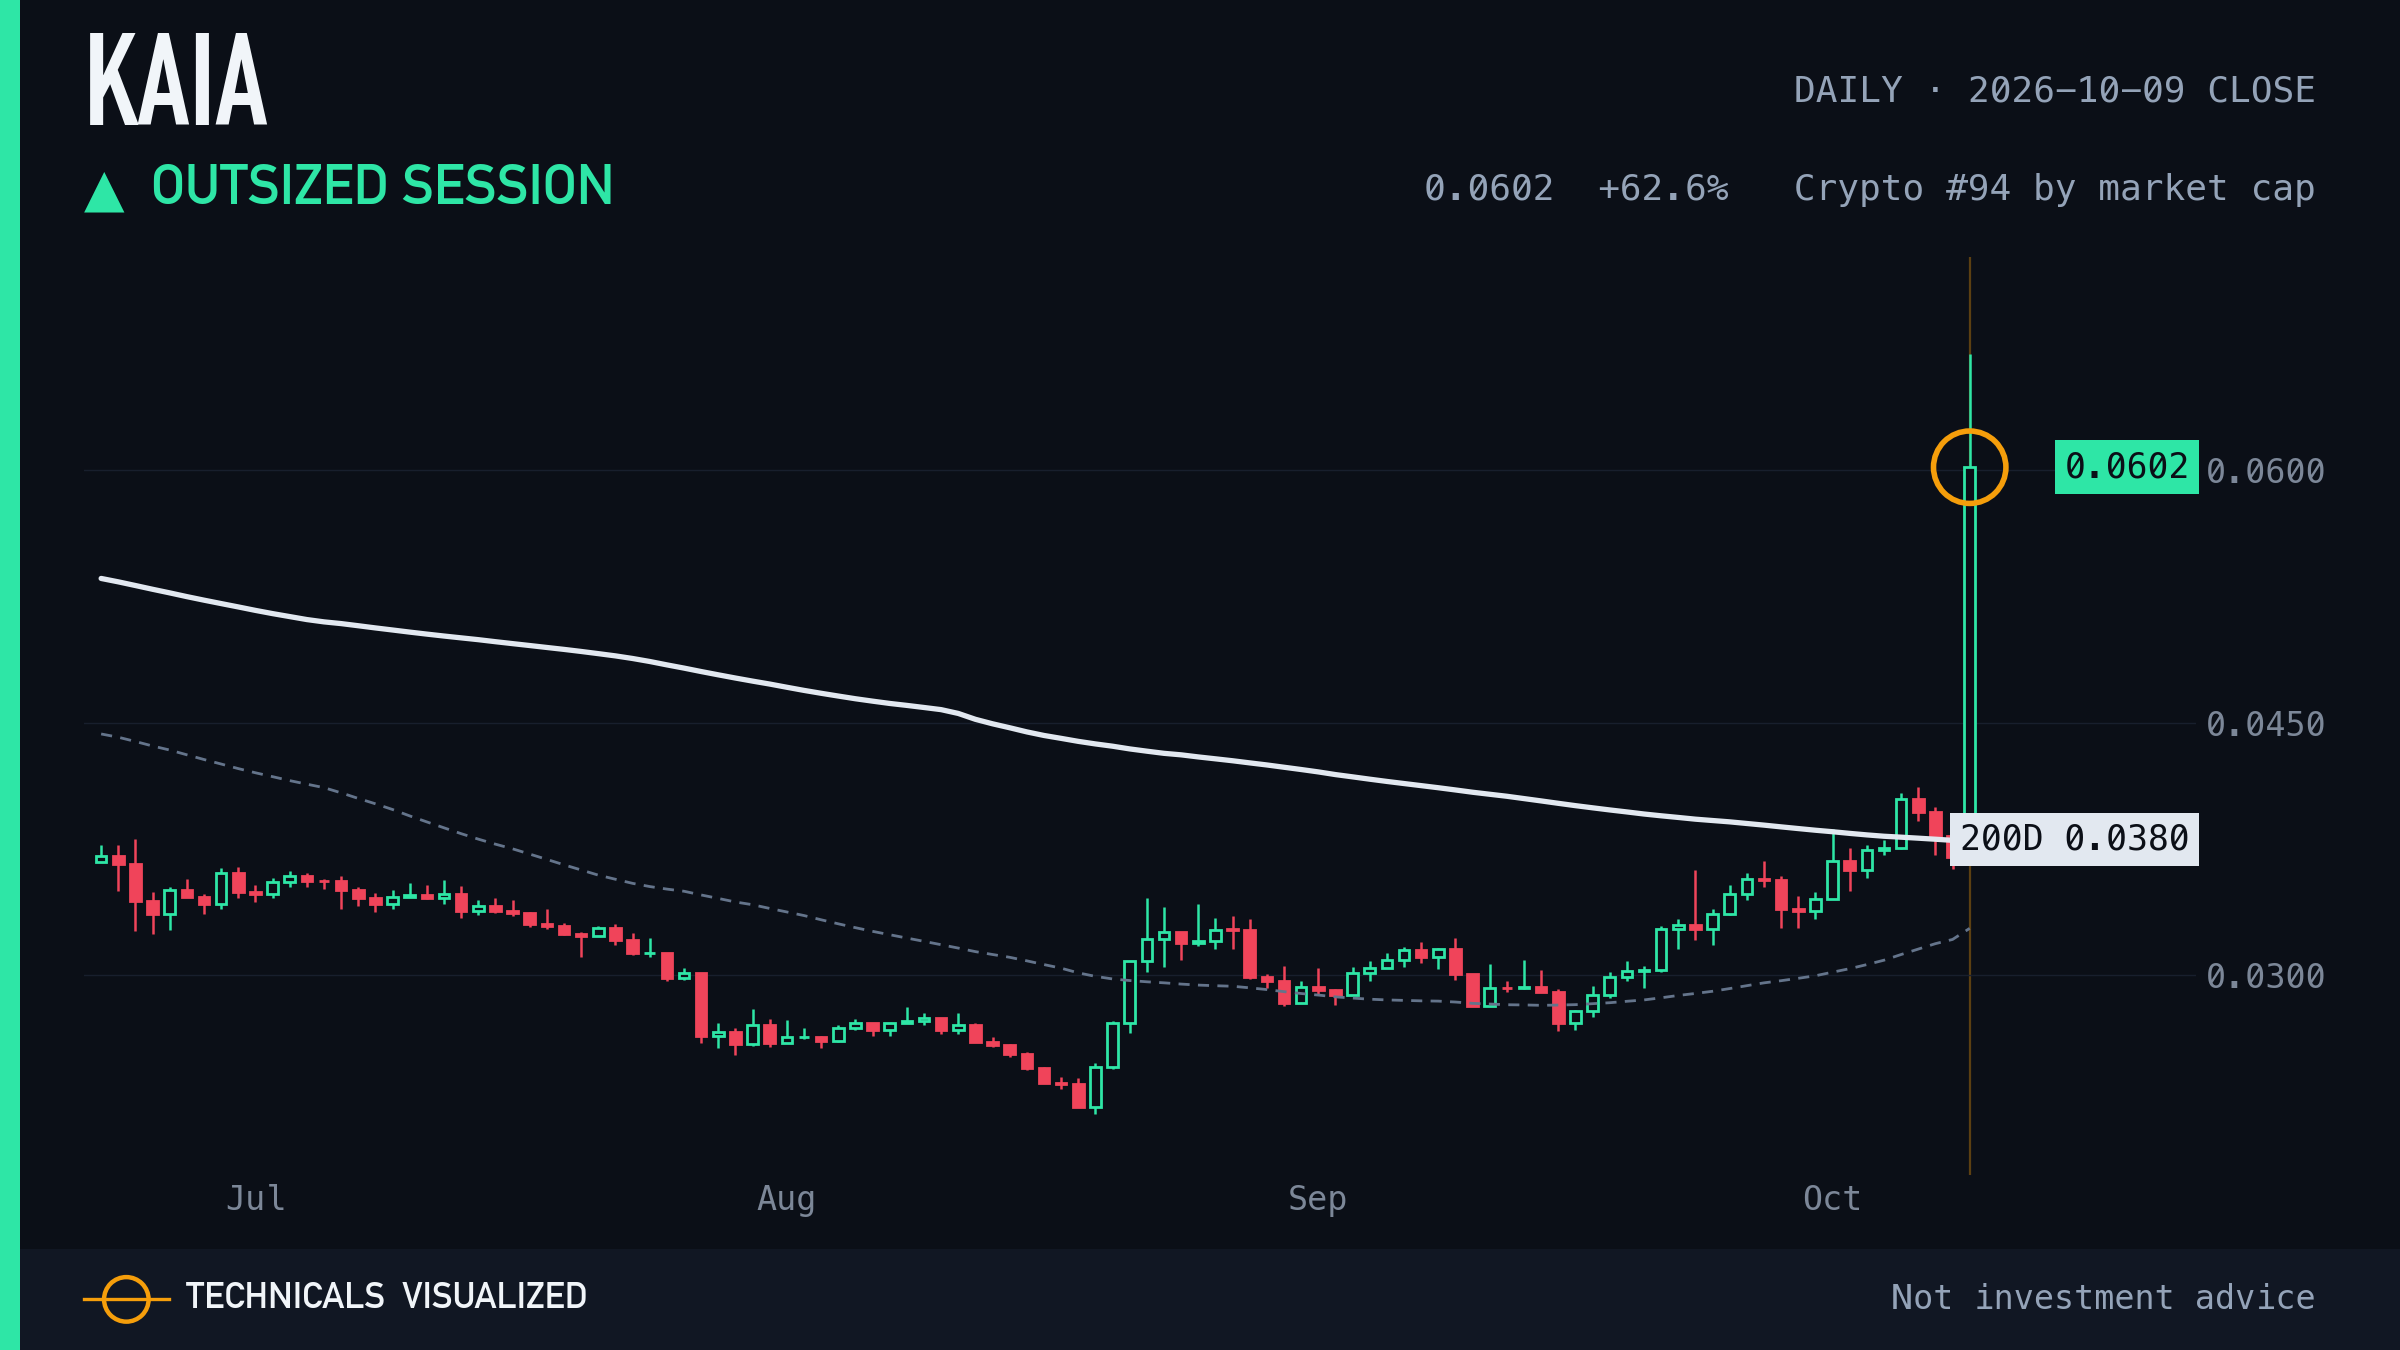The width and height of the screenshot is (2400, 1350).
Task: Click Crypto #94 by market cap text
Action: (x=2054, y=188)
